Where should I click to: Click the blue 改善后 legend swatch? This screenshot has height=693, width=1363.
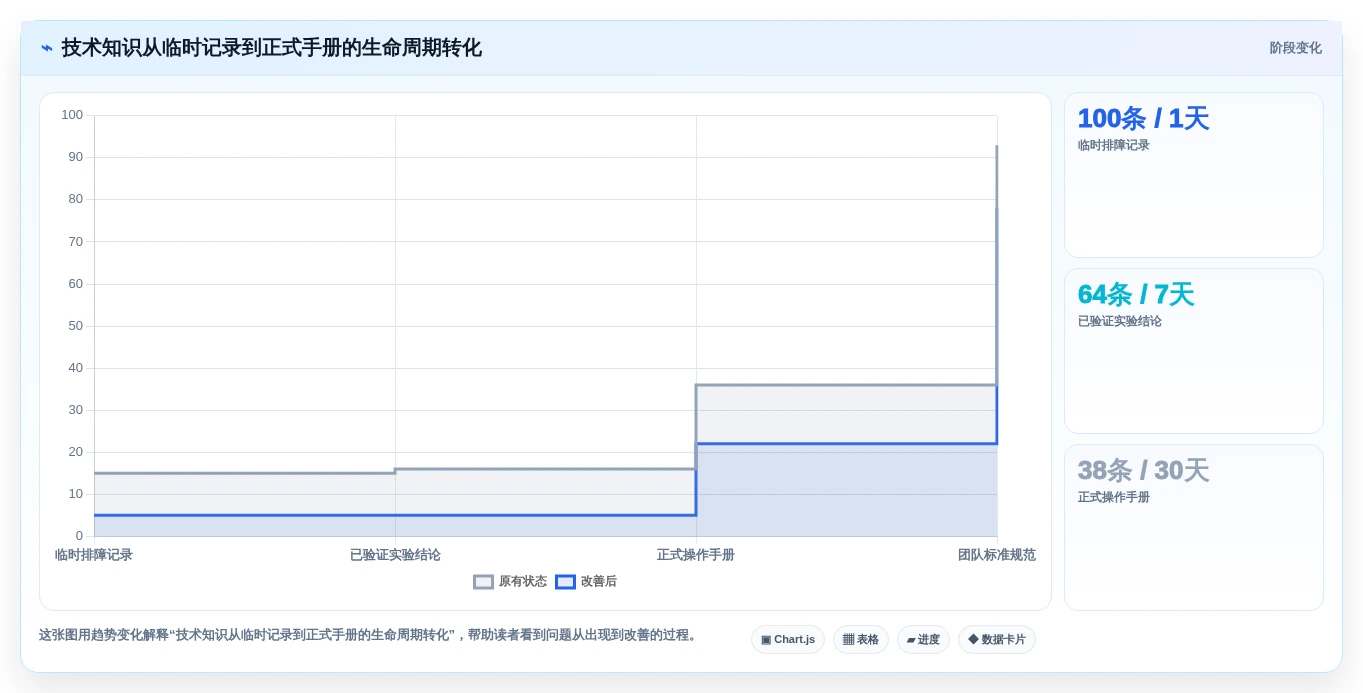tap(565, 582)
